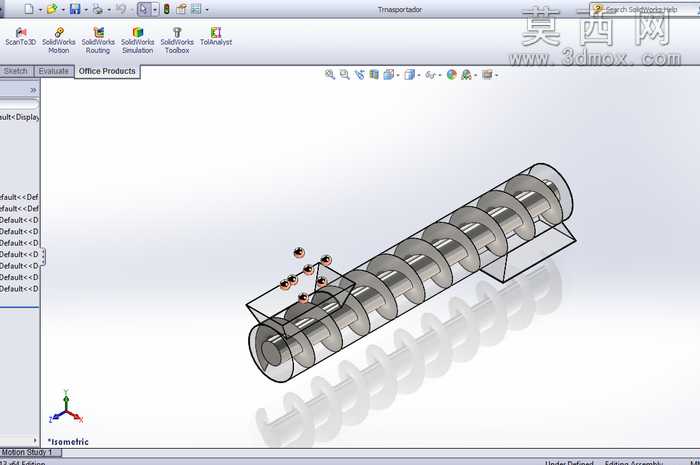Click Zoom to Area in the view toolbar

345,75
